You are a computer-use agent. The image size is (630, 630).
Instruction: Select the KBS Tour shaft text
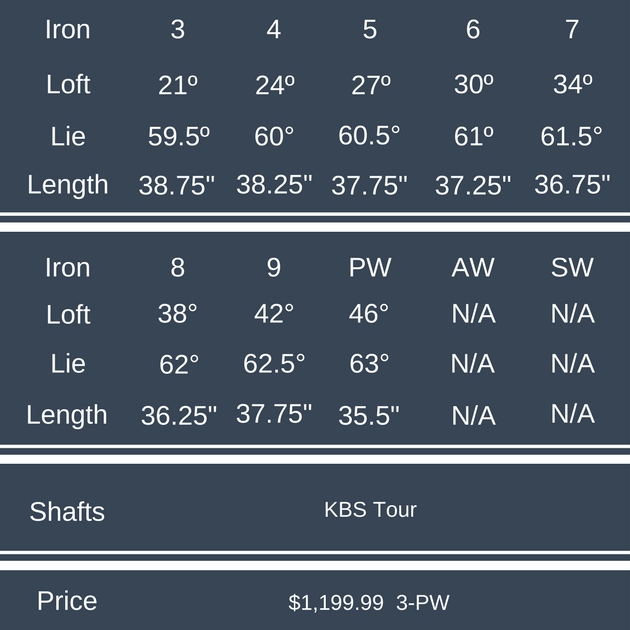[370, 510]
